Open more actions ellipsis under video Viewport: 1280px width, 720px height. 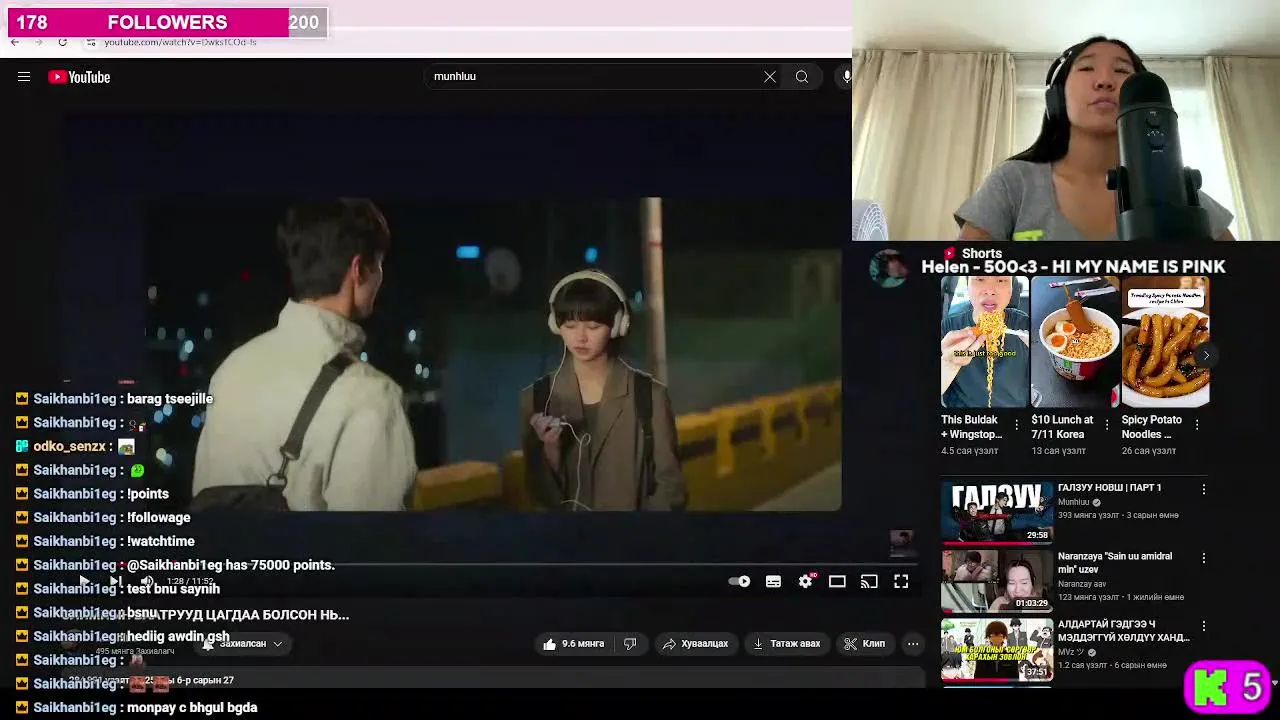[x=913, y=644]
